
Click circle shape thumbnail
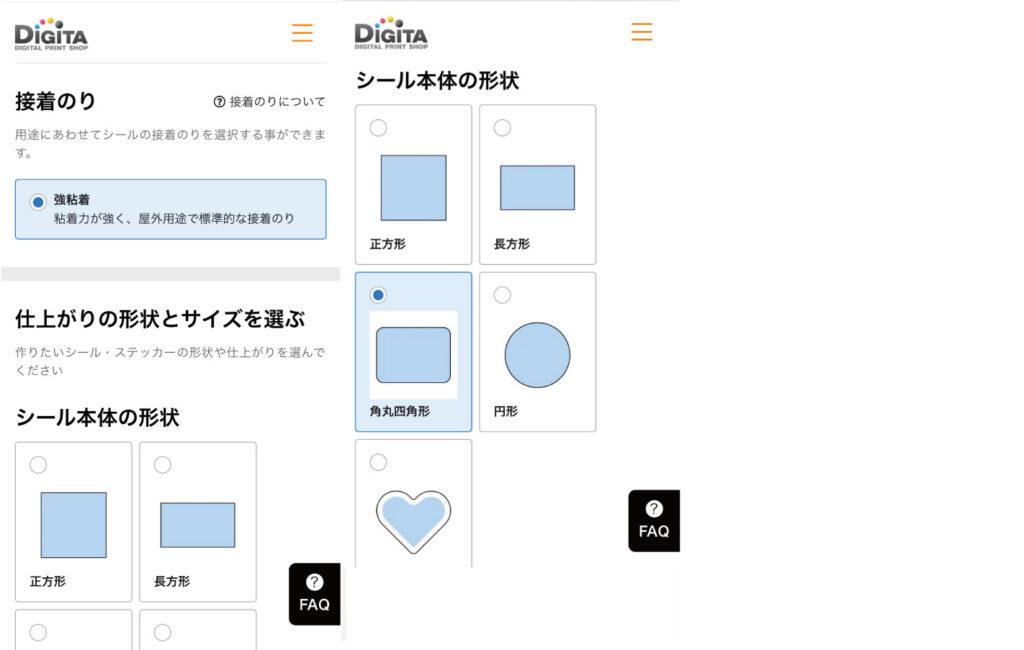tap(537, 355)
